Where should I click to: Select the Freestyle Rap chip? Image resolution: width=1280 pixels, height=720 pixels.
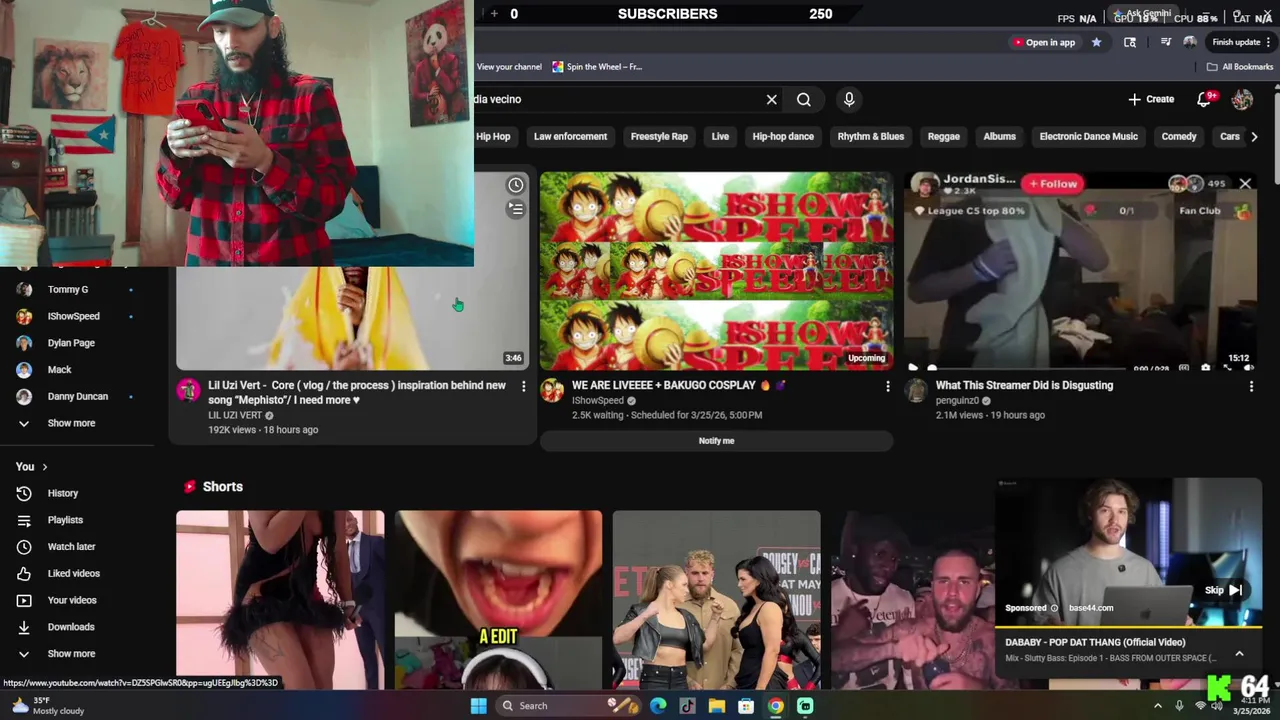[x=659, y=137]
